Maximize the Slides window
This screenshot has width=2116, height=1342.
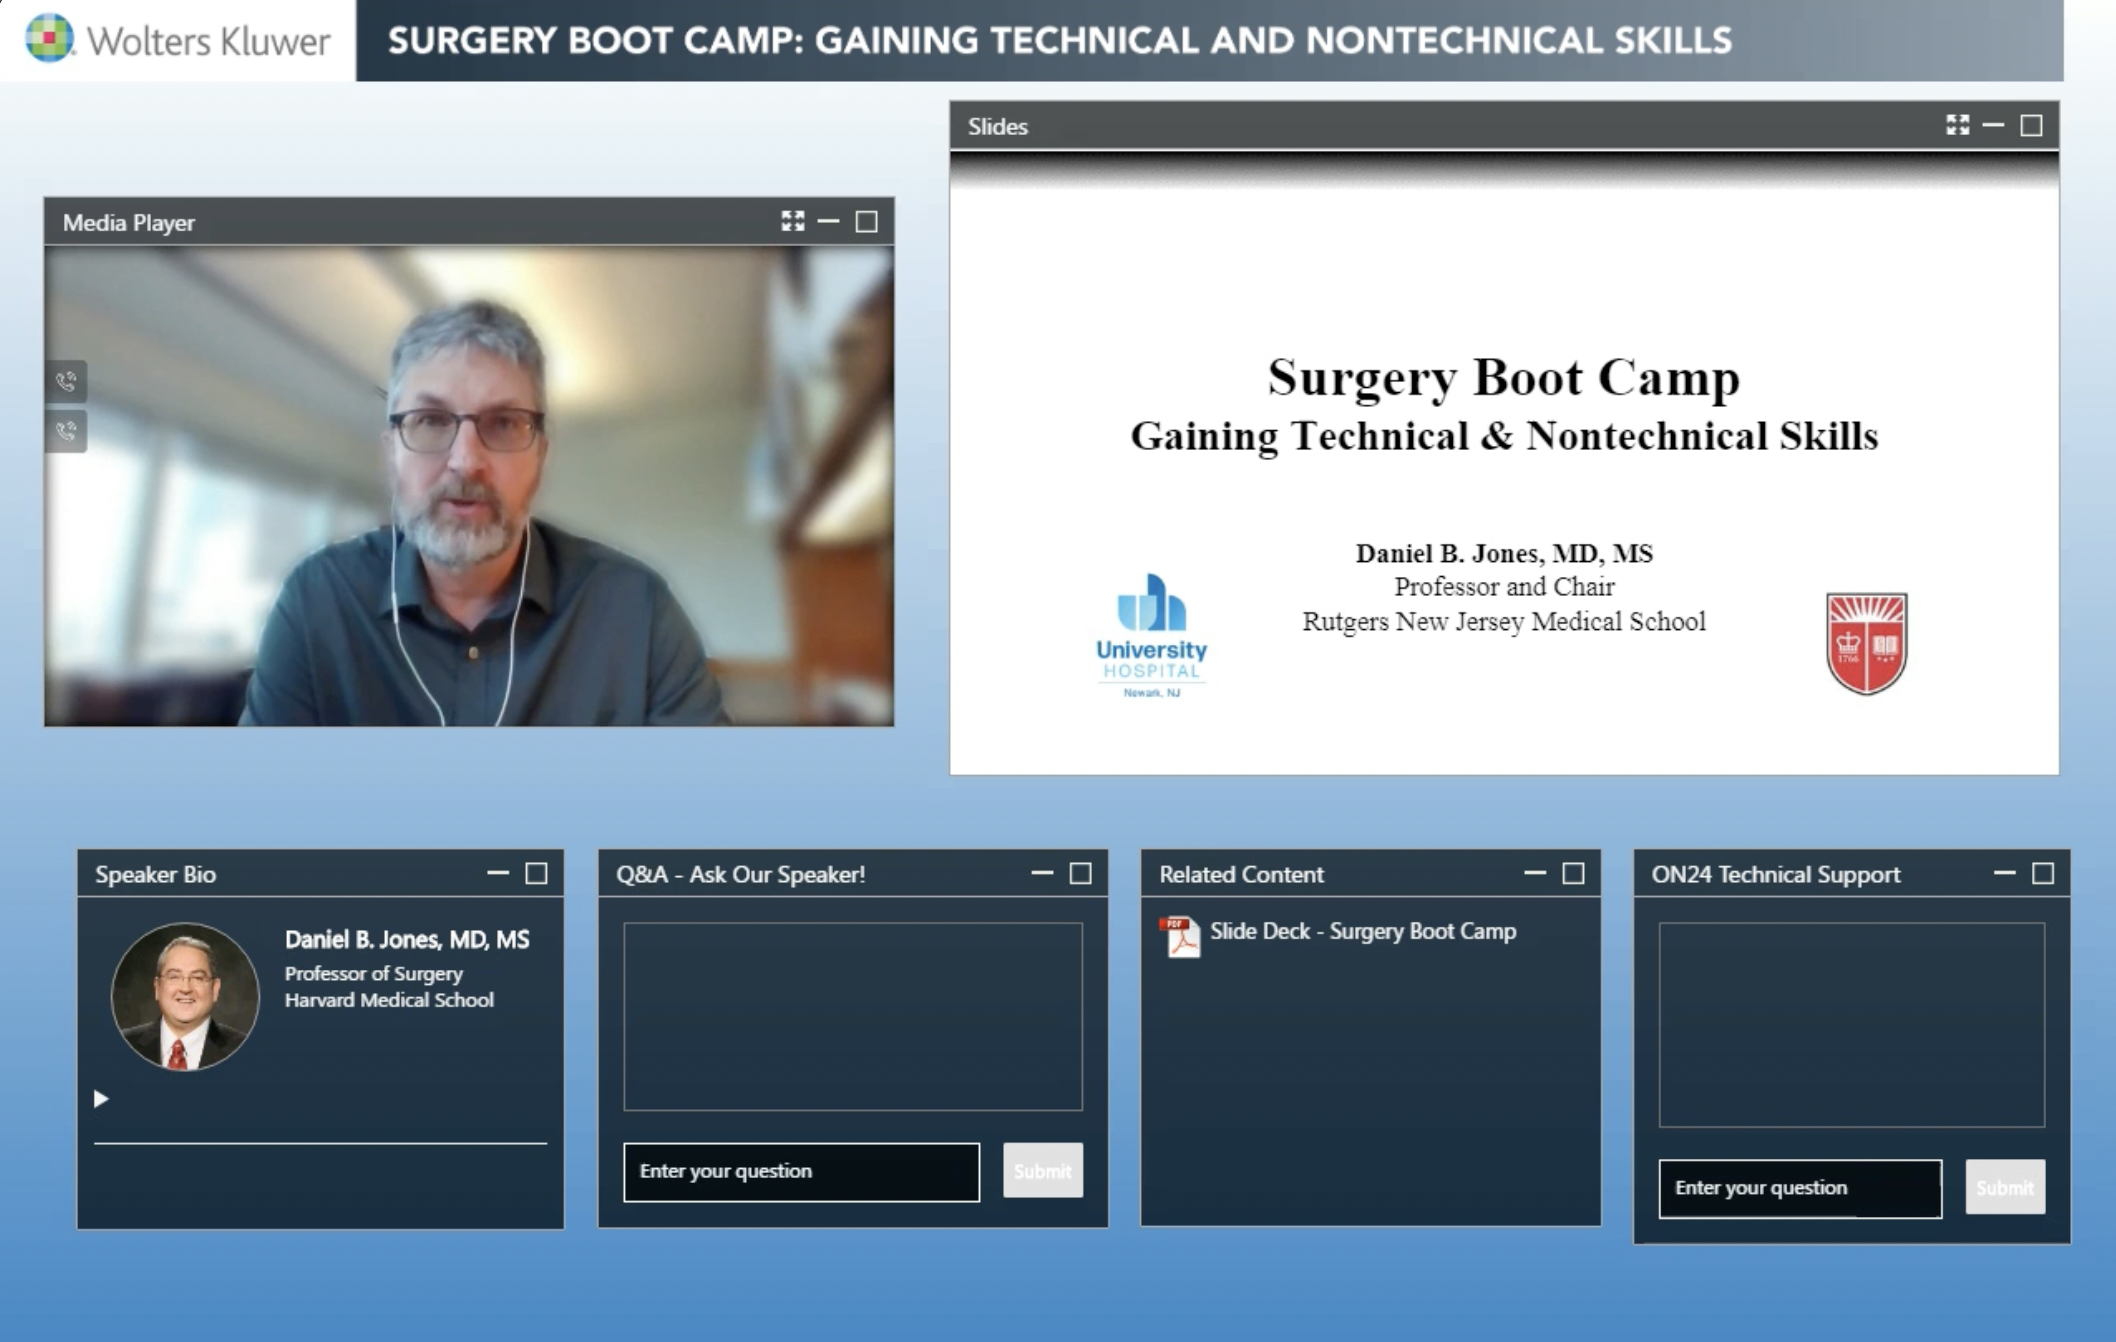2031,125
